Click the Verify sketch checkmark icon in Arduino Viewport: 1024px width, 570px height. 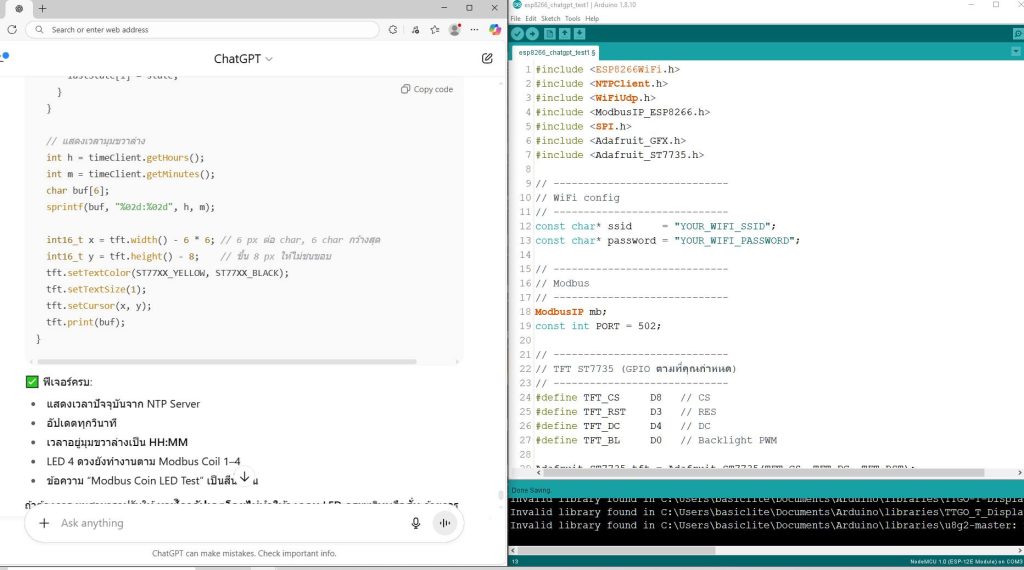pyautogui.click(x=518, y=34)
